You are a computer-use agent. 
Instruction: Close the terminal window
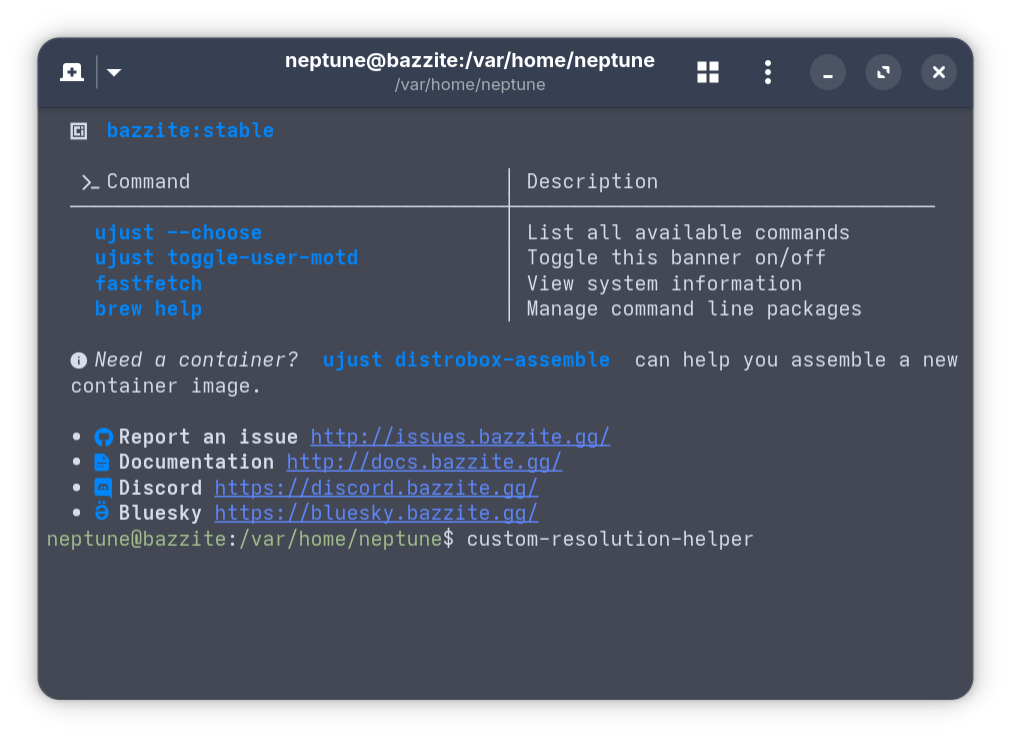938,72
